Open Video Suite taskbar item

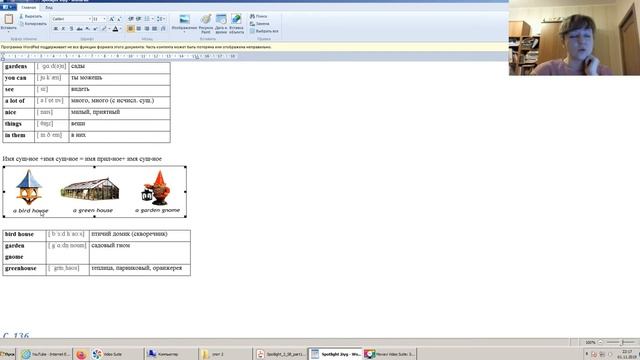point(116,354)
